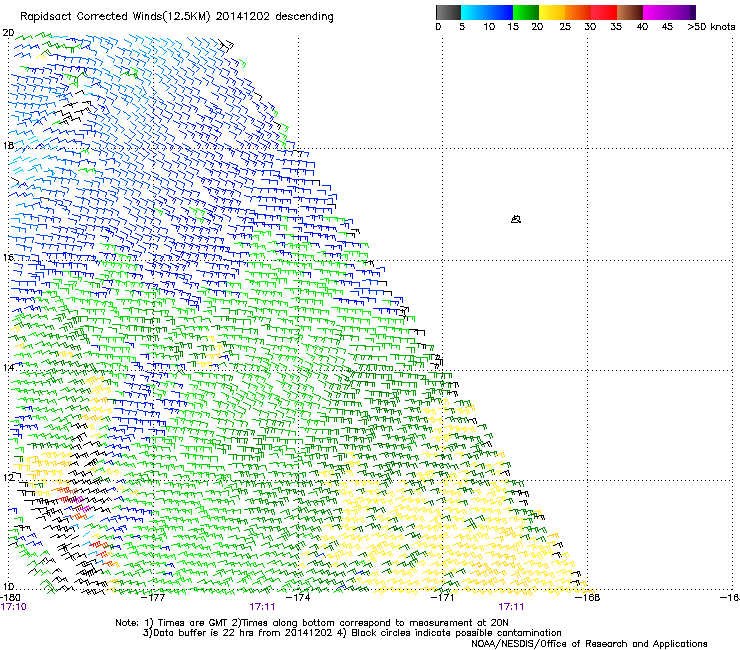This screenshot has height=650, width=740.
Task: Click the small island outline marker on the map
Action: point(516,219)
